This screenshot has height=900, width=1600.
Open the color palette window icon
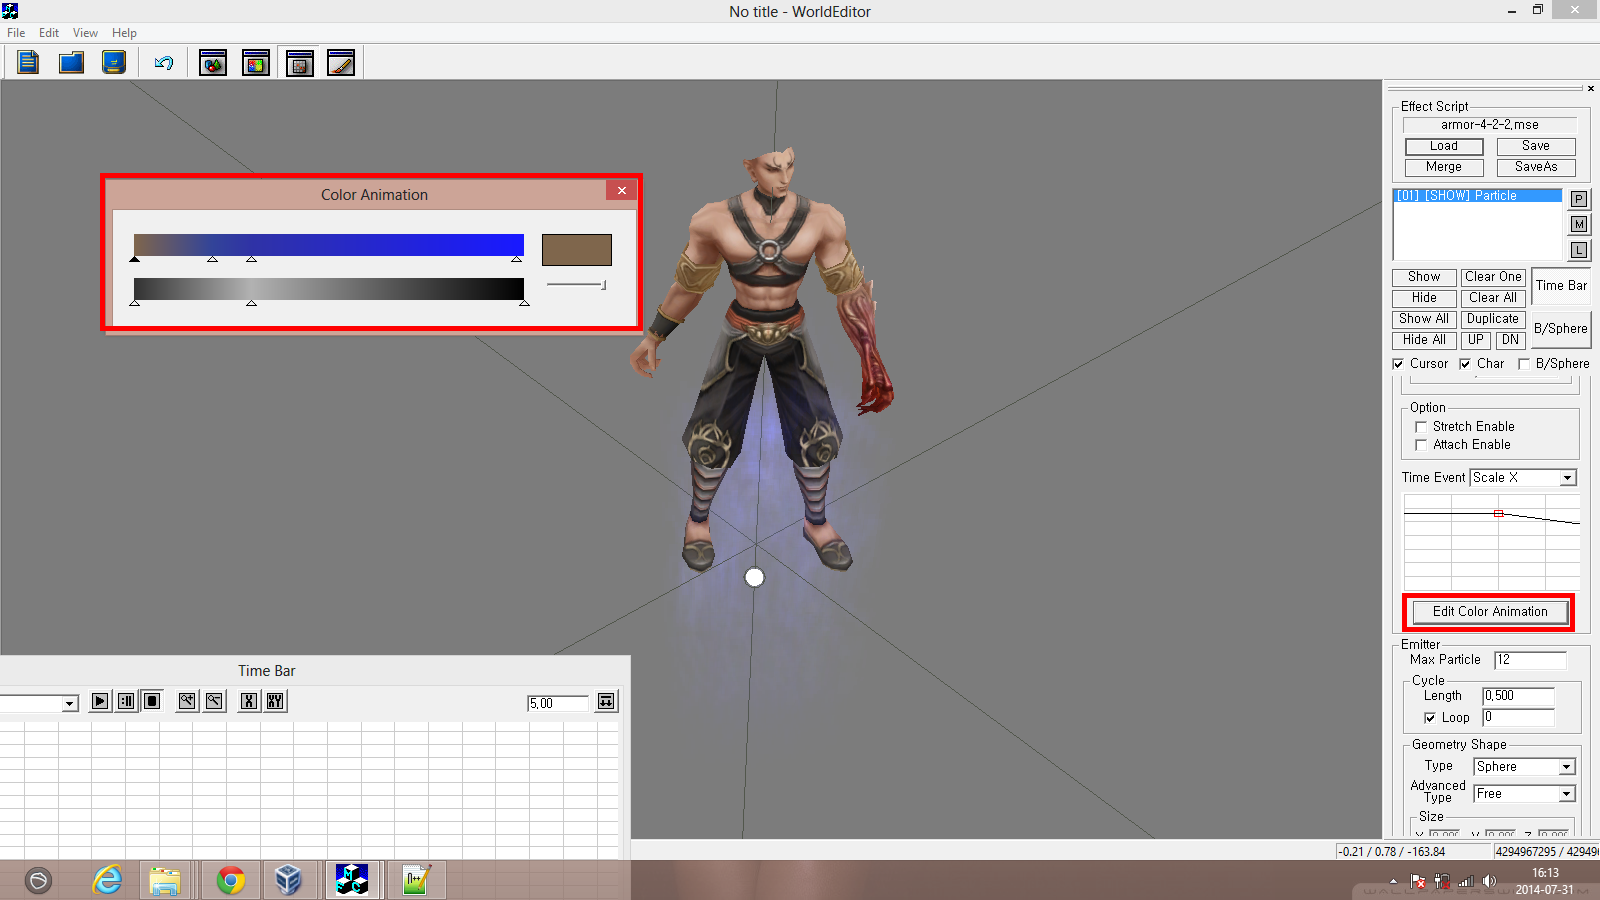[256, 63]
